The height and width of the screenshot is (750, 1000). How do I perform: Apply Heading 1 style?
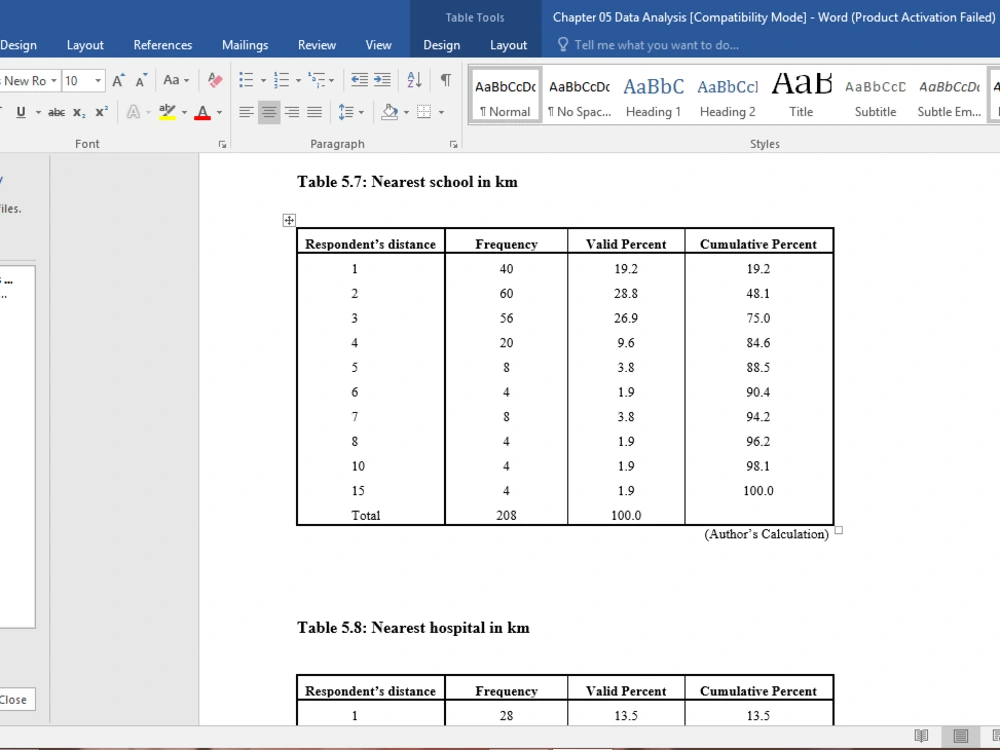653,95
